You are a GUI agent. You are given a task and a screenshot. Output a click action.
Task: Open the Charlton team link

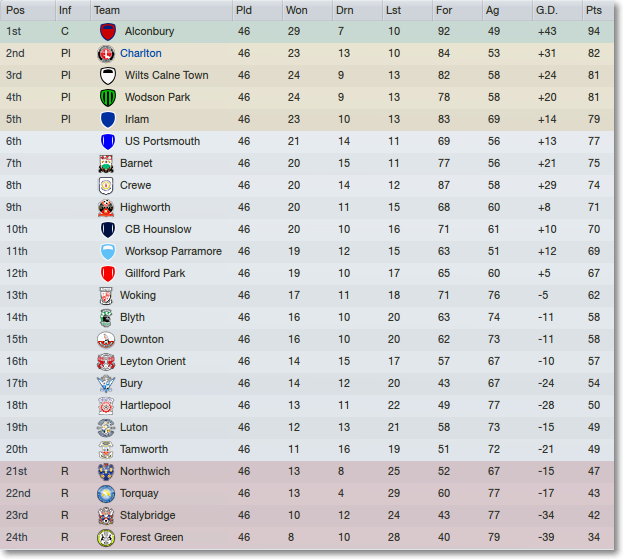click(x=141, y=53)
